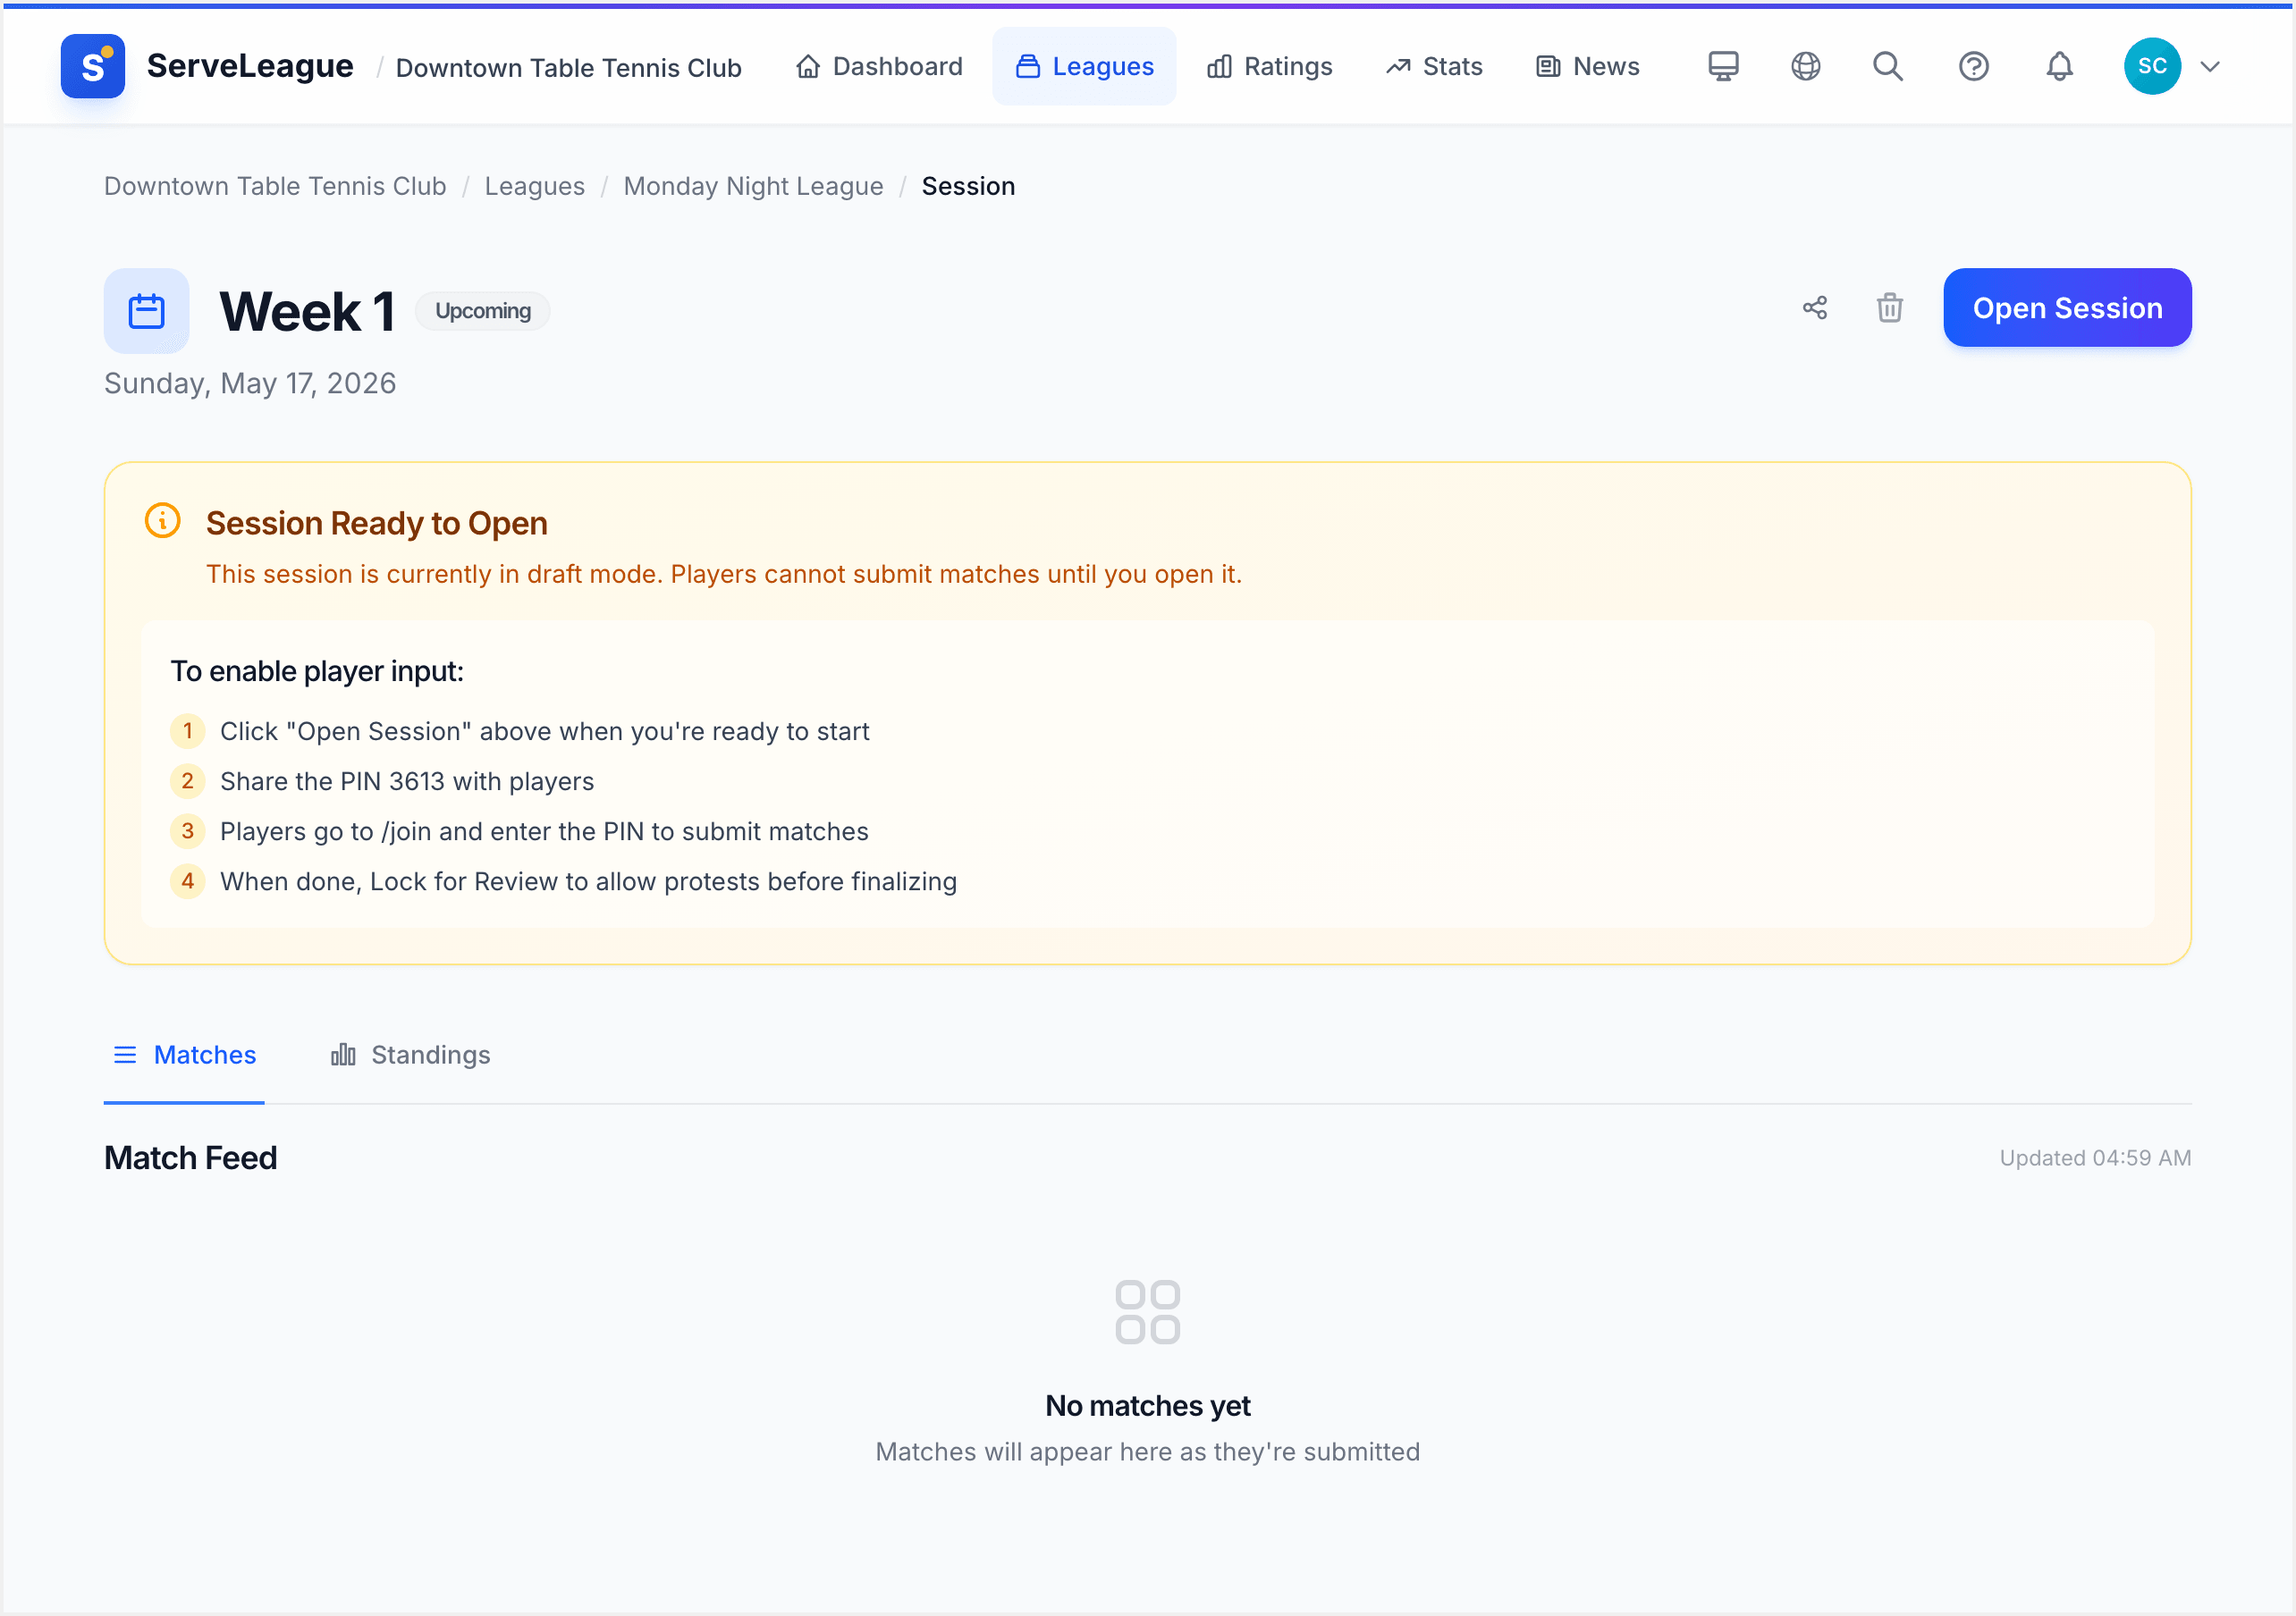Click the No matches yet message
This screenshot has height=1616, width=2296.
tap(1148, 1406)
